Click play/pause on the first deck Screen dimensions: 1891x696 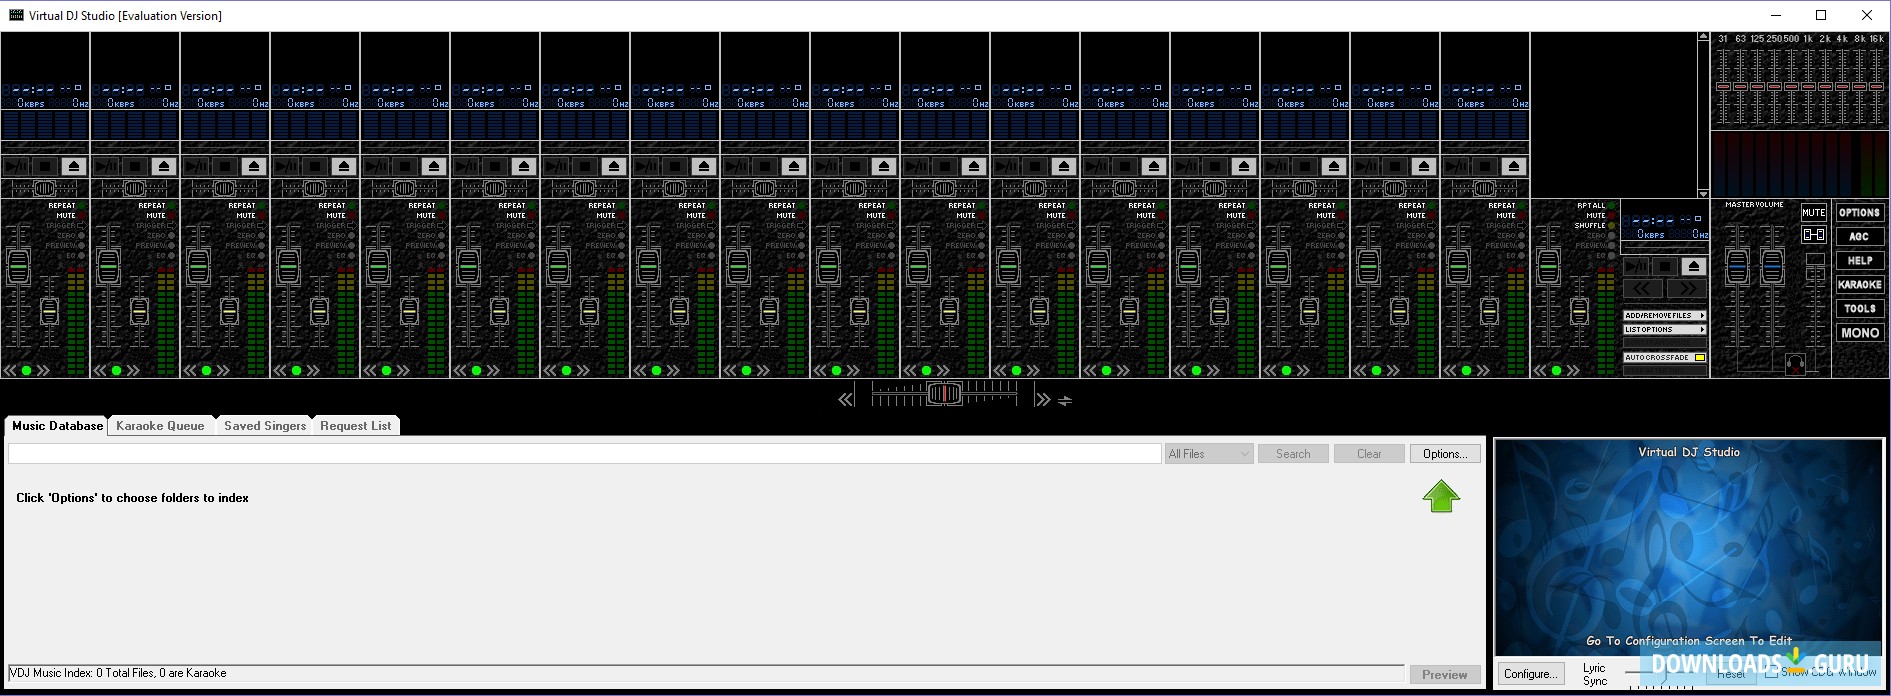pyautogui.click(x=16, y=165)
